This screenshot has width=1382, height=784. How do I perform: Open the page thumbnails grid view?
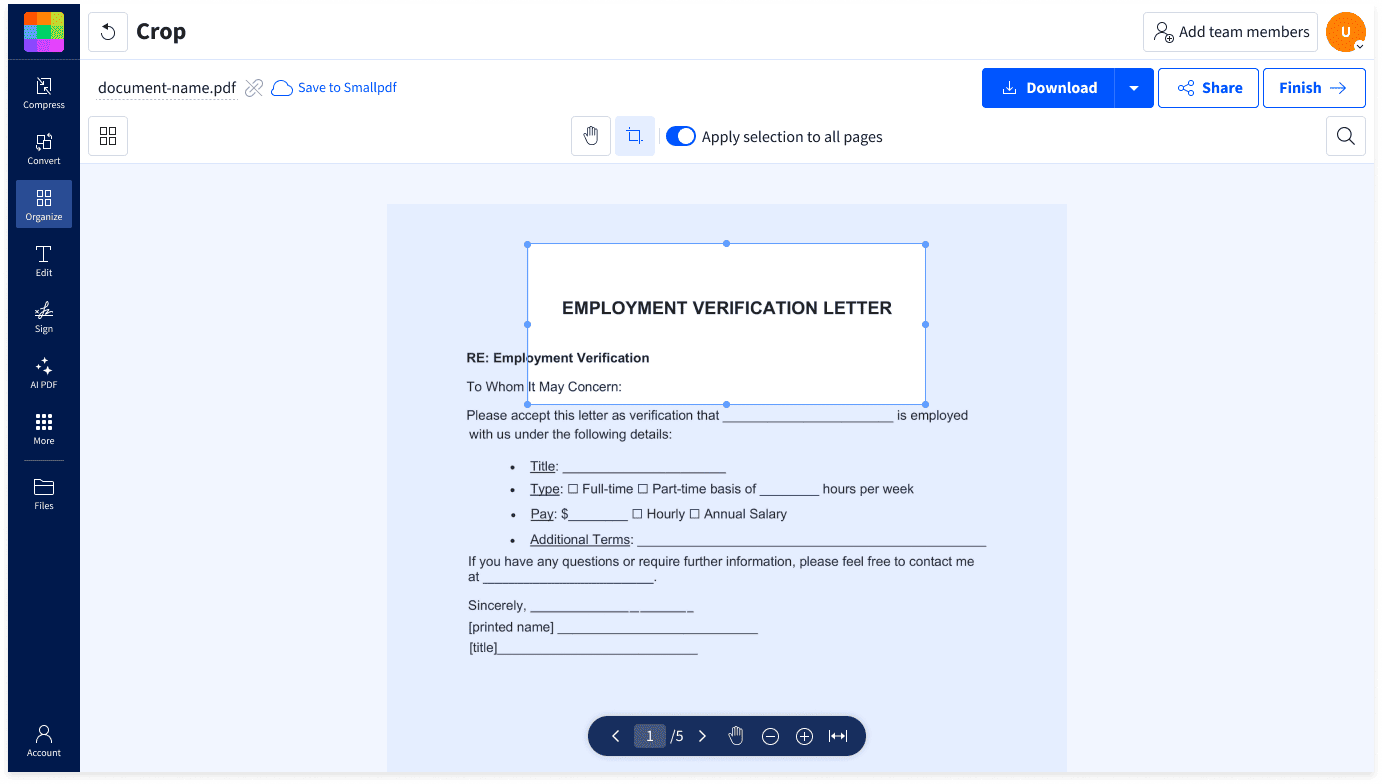[x=108, y=136]
